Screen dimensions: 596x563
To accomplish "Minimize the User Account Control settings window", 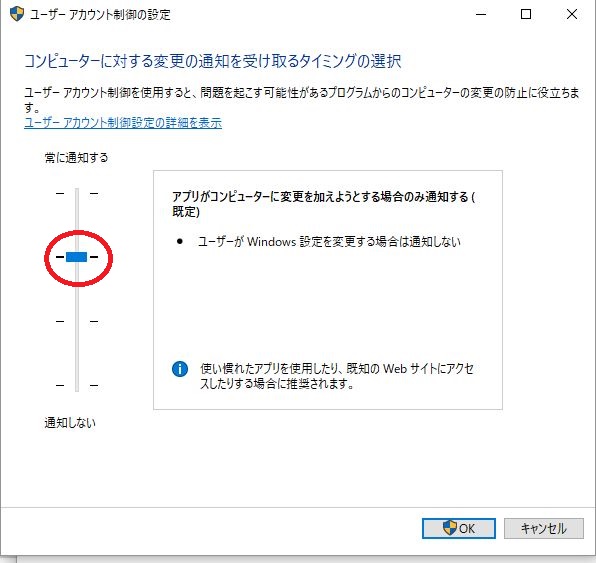I will click(x=481, y=14).
